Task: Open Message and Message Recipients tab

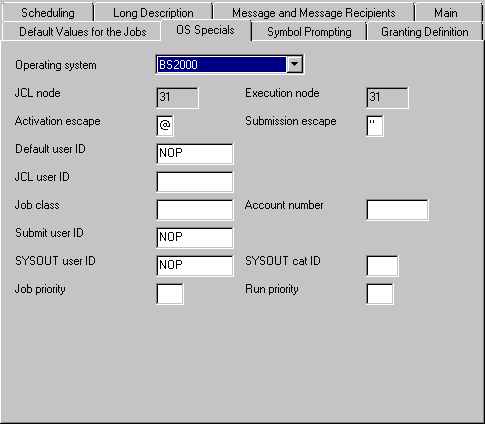Action: click(314, 12)
